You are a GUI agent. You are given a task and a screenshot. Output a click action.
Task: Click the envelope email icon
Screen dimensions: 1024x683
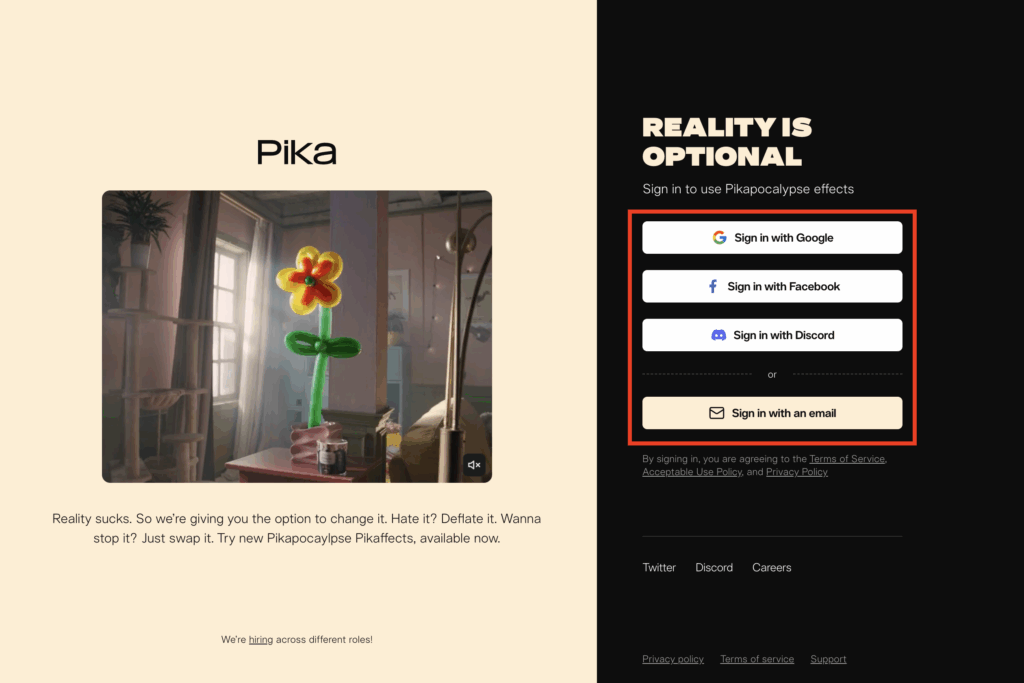point(716,413)
